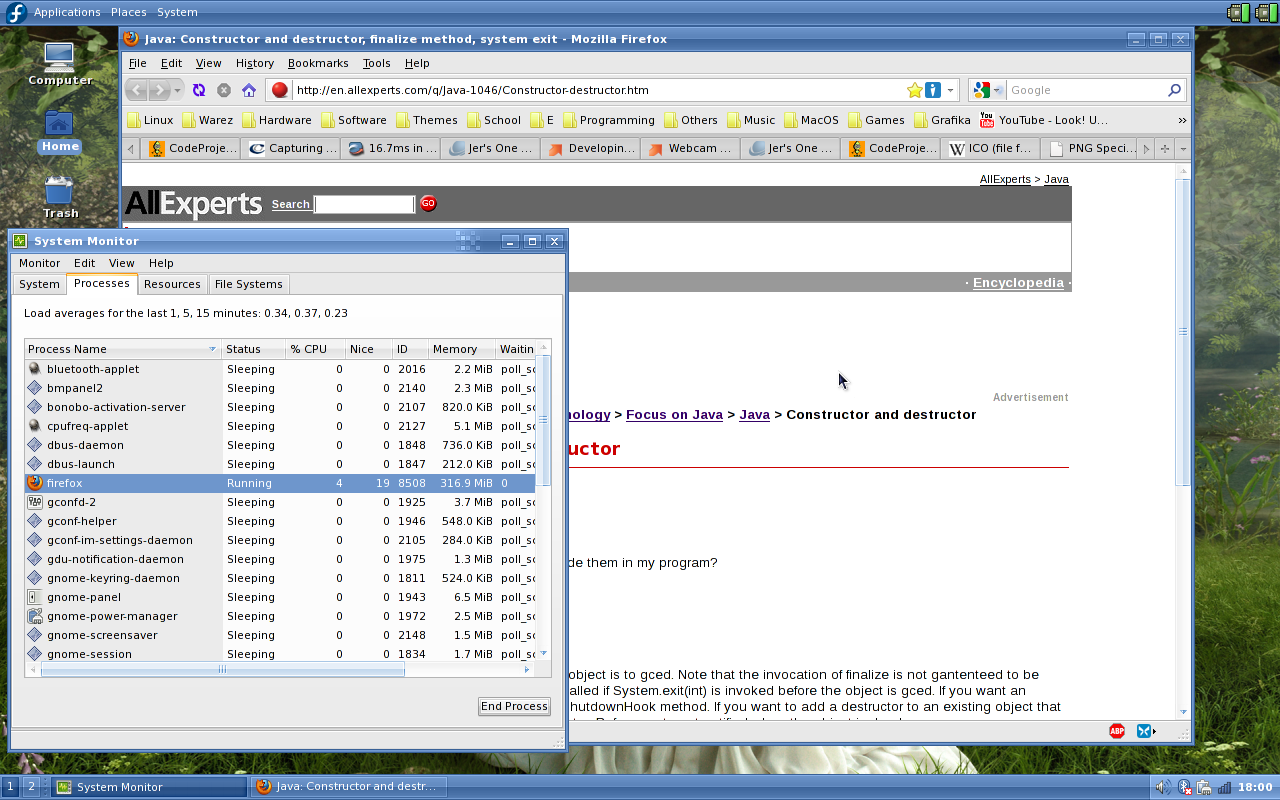1280x800 pixels.
Task: Switch to workspace 2 in the pager
Action: pyautogui.click(x=31, y=787)
